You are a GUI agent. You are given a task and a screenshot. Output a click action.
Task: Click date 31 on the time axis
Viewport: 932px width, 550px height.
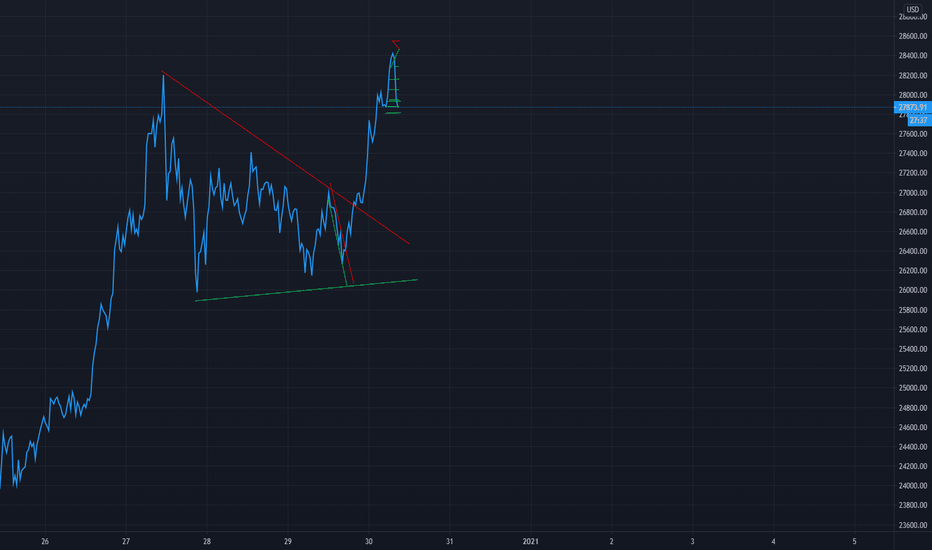click(x=449, y=541)
